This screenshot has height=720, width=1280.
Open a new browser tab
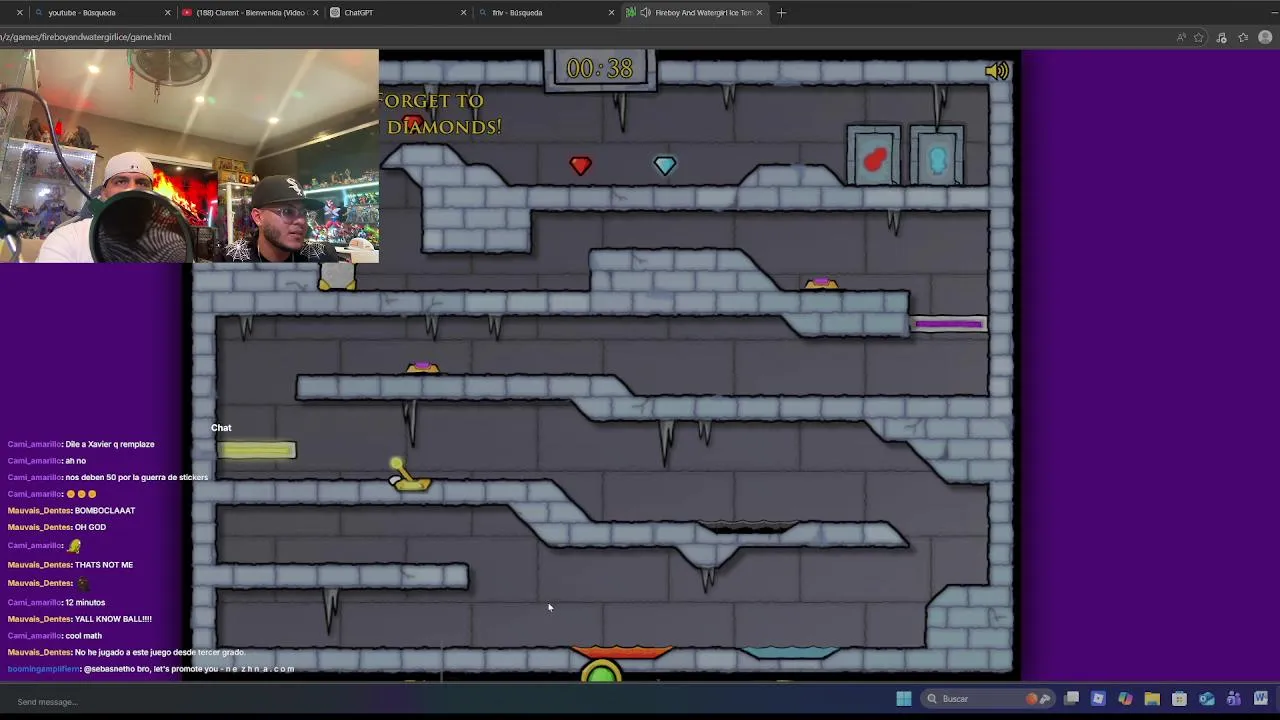tap(781, 13)
